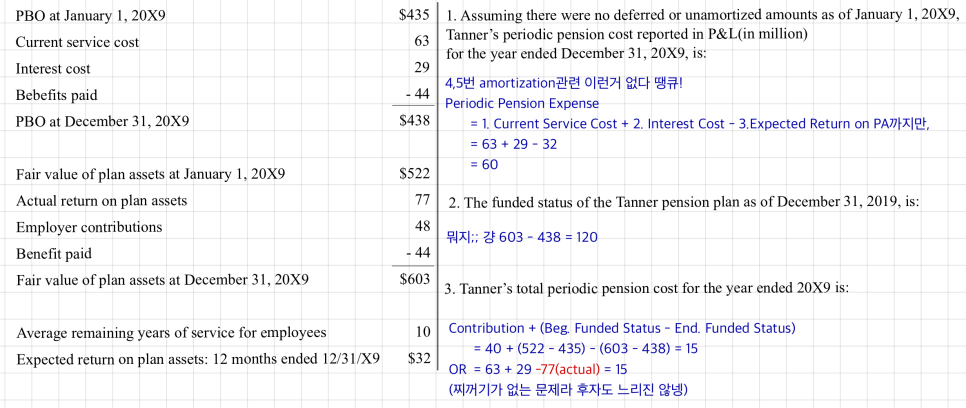Click the 'Current service cost' row label

click(x=77, y=42)
